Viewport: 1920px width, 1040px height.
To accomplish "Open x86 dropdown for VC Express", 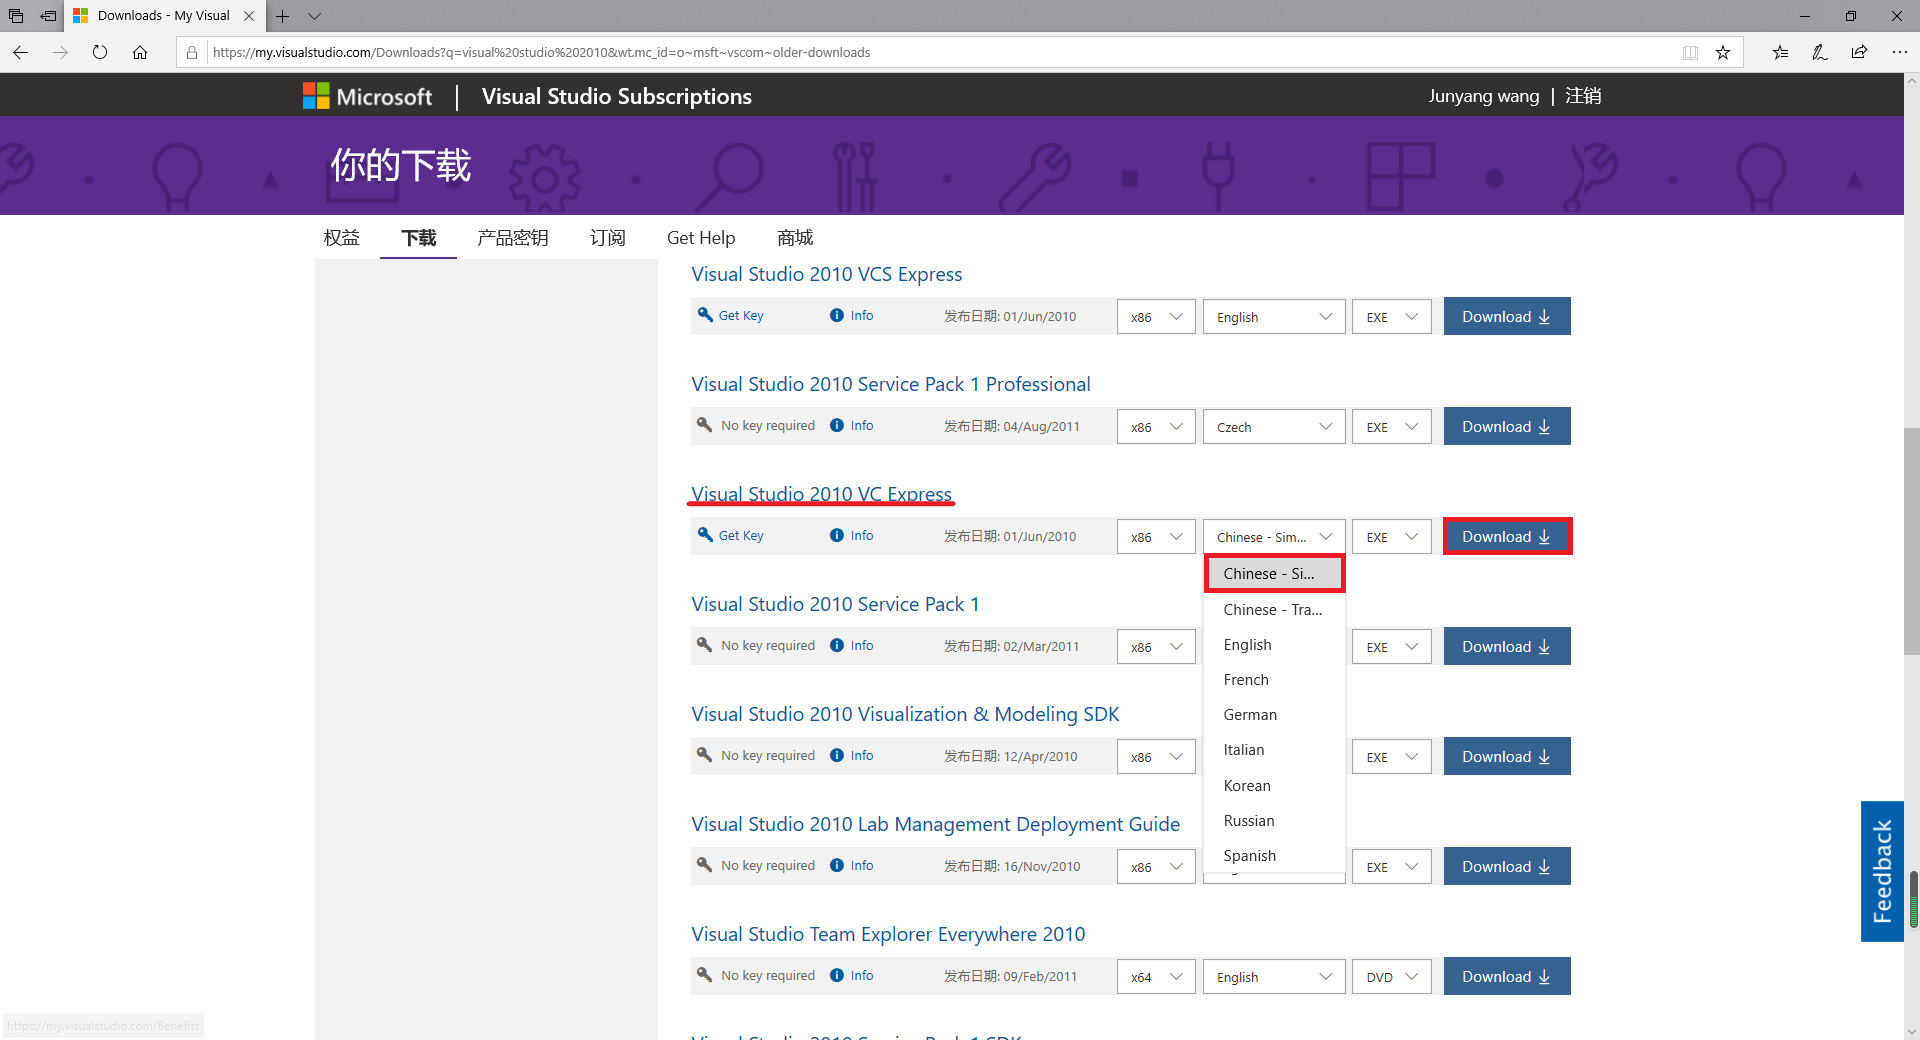I will (1156, 536).
